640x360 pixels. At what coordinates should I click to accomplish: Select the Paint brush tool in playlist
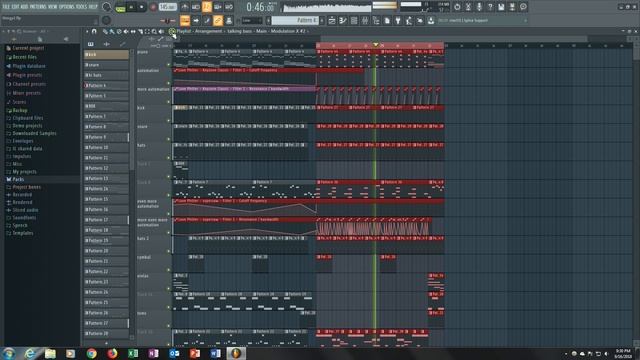tap(112, 31)
